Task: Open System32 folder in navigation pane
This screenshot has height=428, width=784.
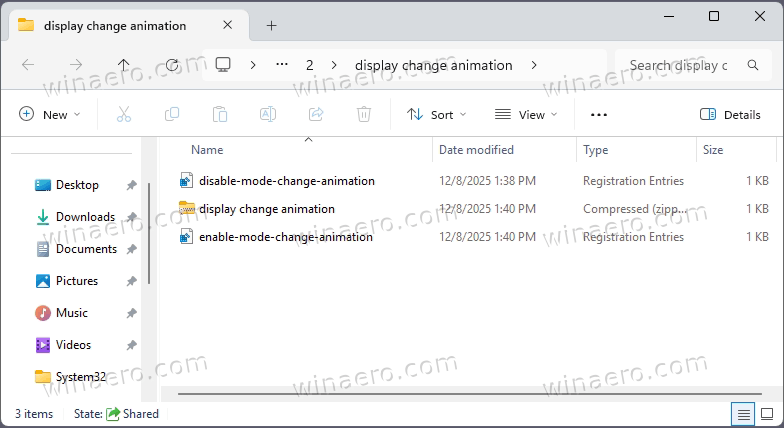Action: 80,377
